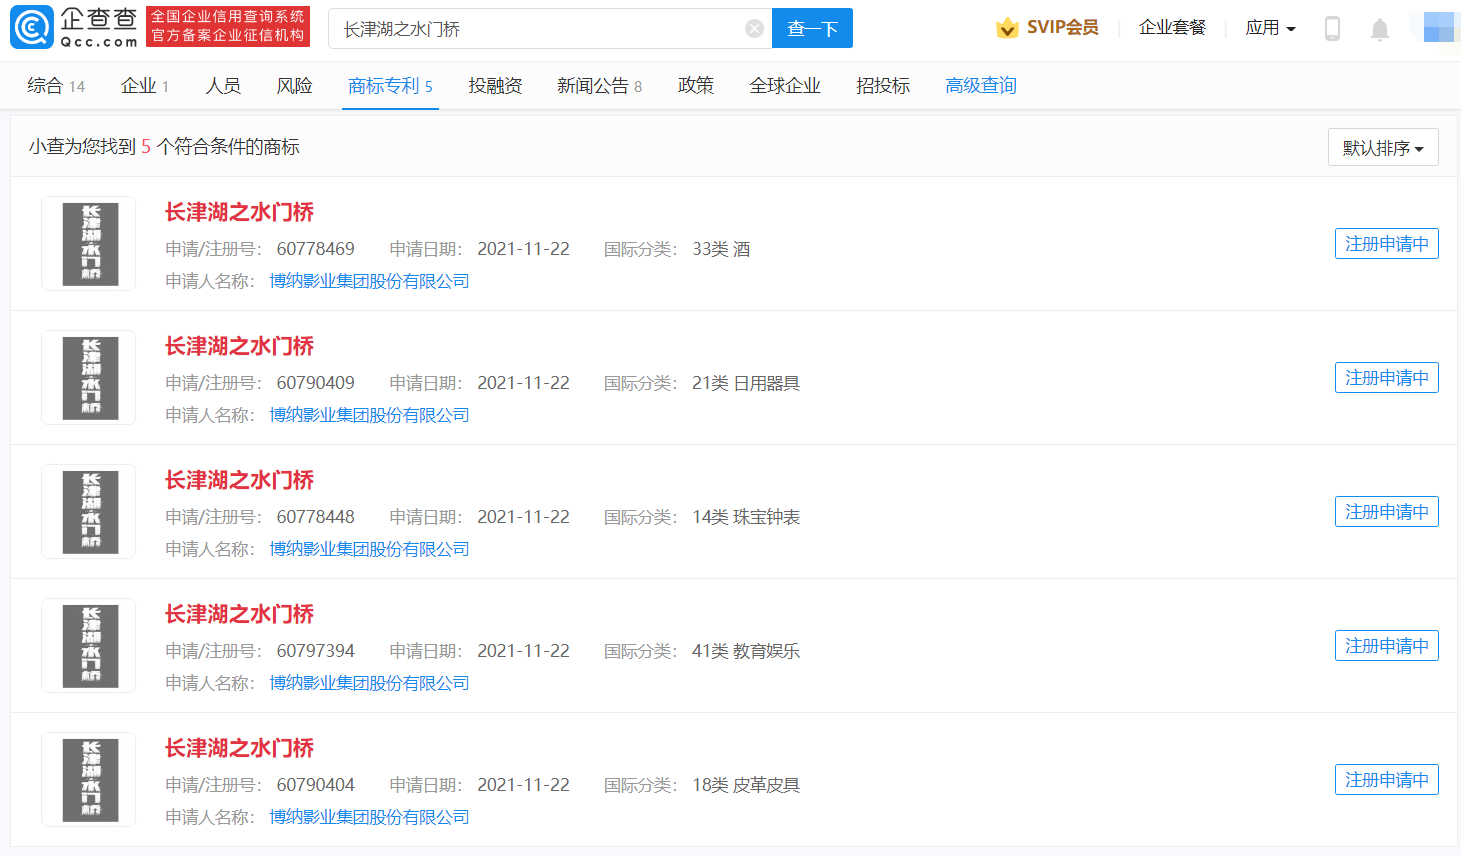Click the first trademark image thumbnail
The width and height of the screenshot is (1461, 856).
[x=87, y=243]
